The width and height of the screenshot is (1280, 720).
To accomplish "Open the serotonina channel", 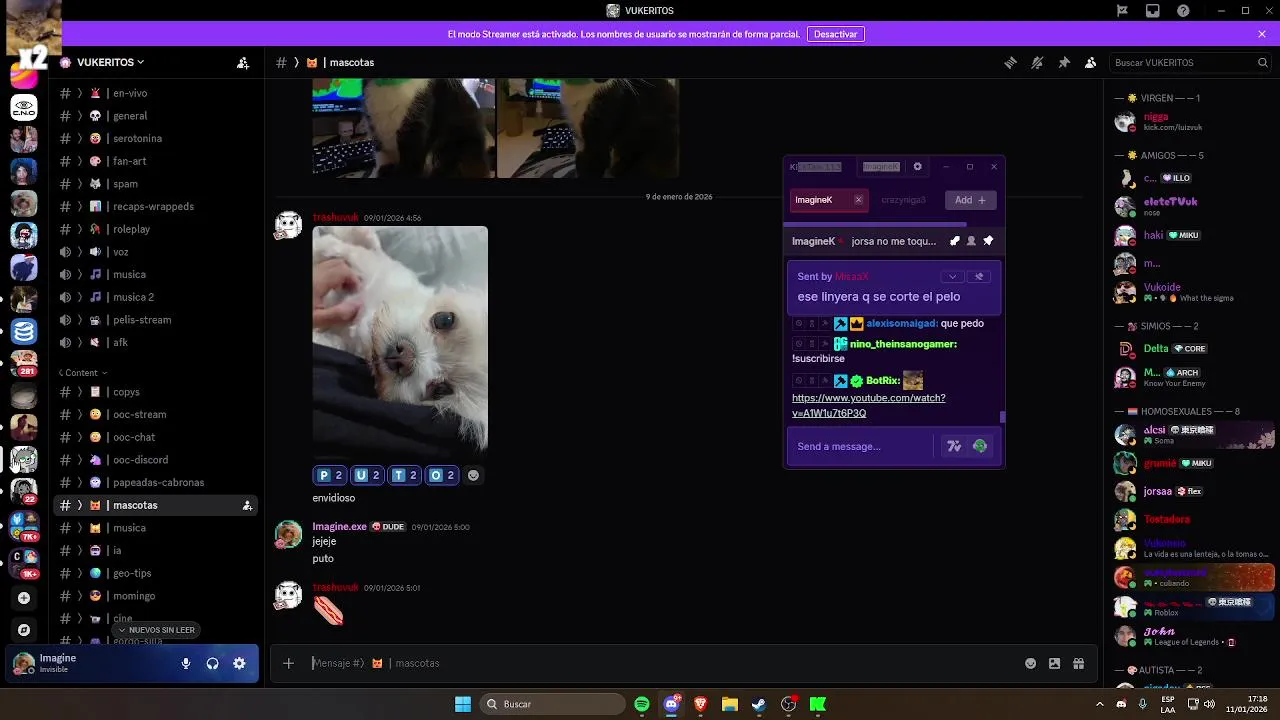I will pyautogui.click(x=156, y=138).
